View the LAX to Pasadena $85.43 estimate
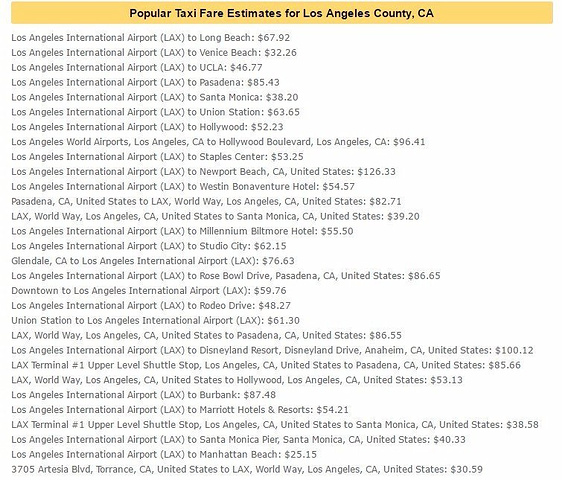562x480 pixels. click(x=145, y=82)
